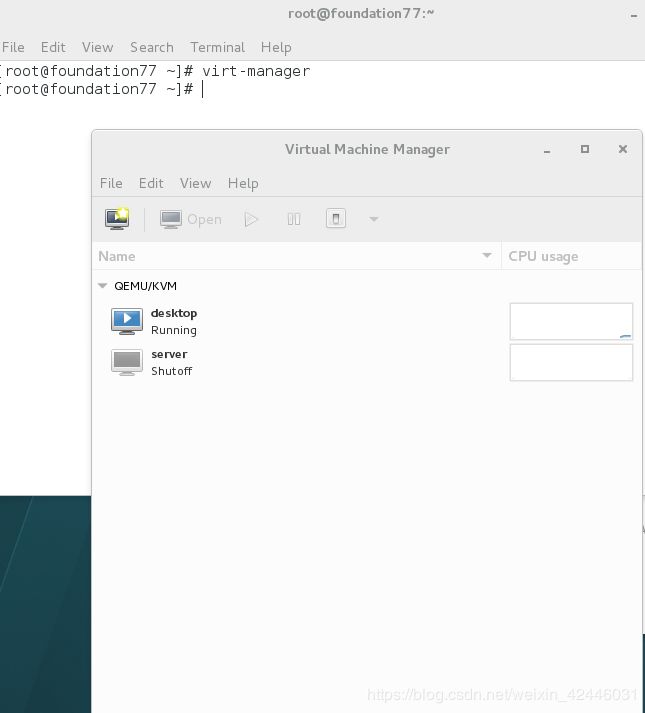This screenshot has width=645, height=713.
Task: Open the Terminal window View menu
Action: click(97, 47)
